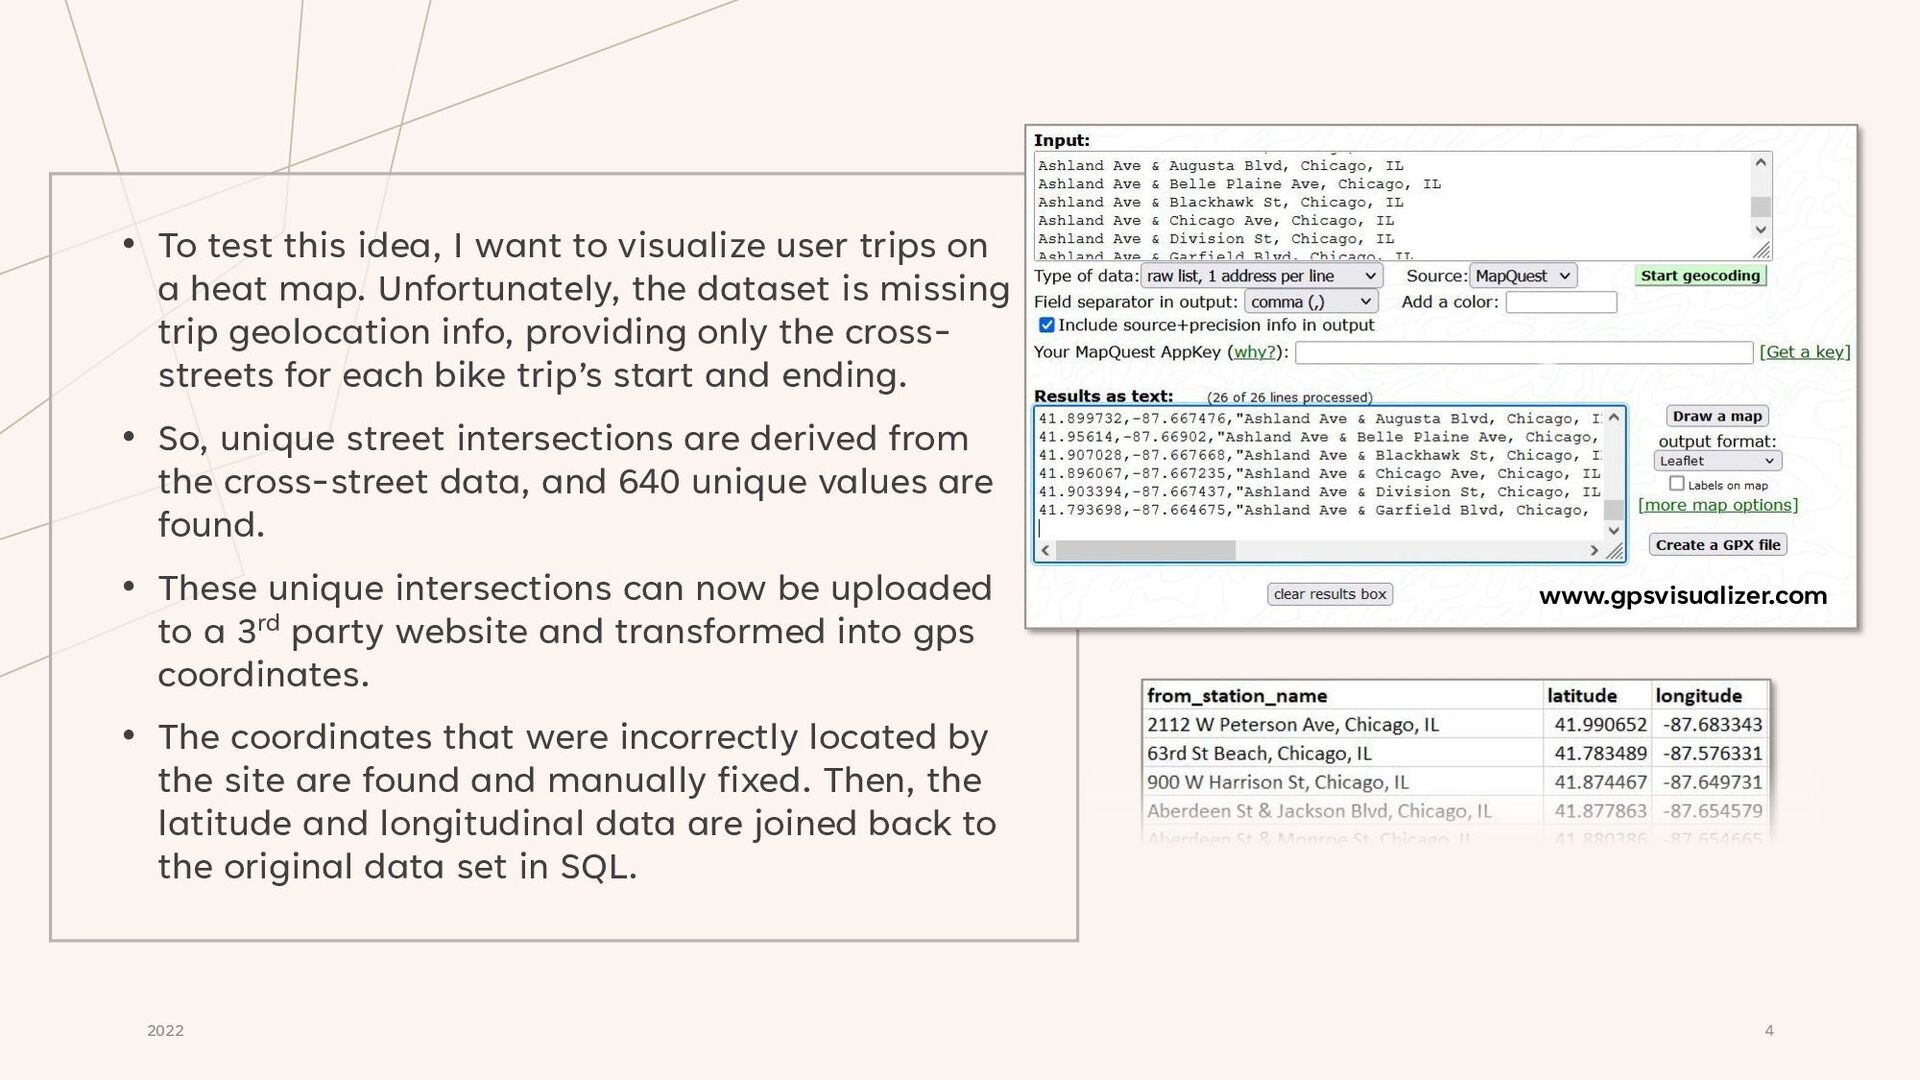
Task: Click the results horizontal scroll right arrow
Action: tap(1594, 550)
